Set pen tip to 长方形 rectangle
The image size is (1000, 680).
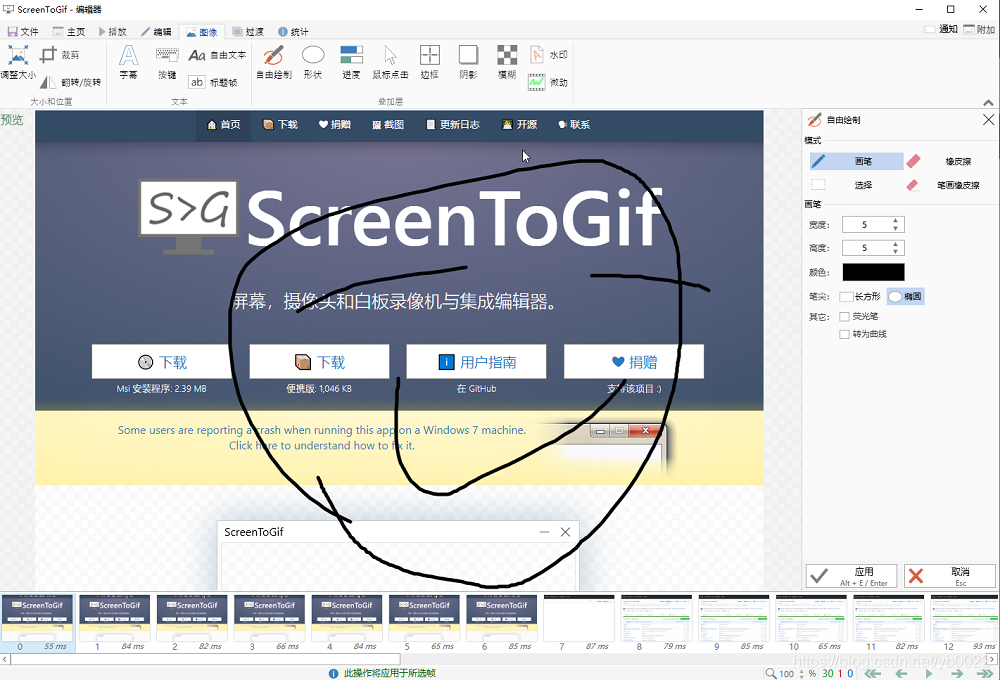coord(860,297)
